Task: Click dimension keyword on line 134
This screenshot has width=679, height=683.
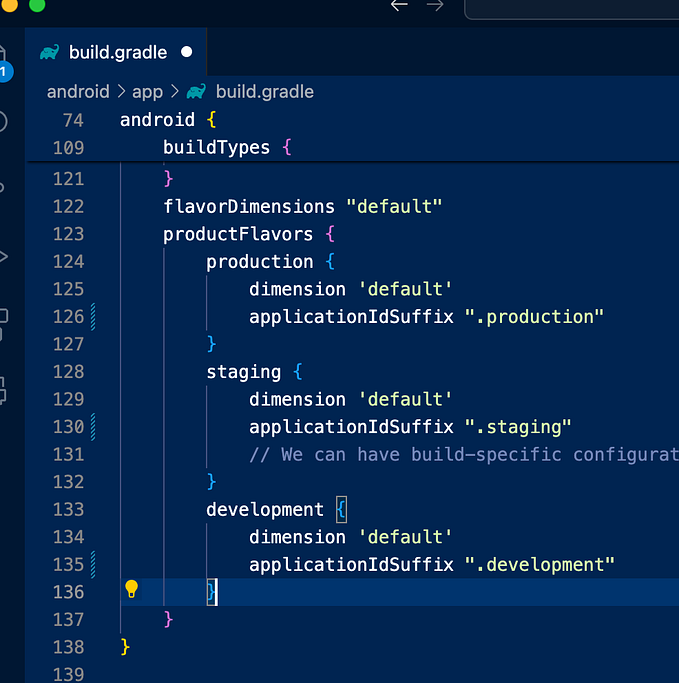Action: click(x=297, y=537)
